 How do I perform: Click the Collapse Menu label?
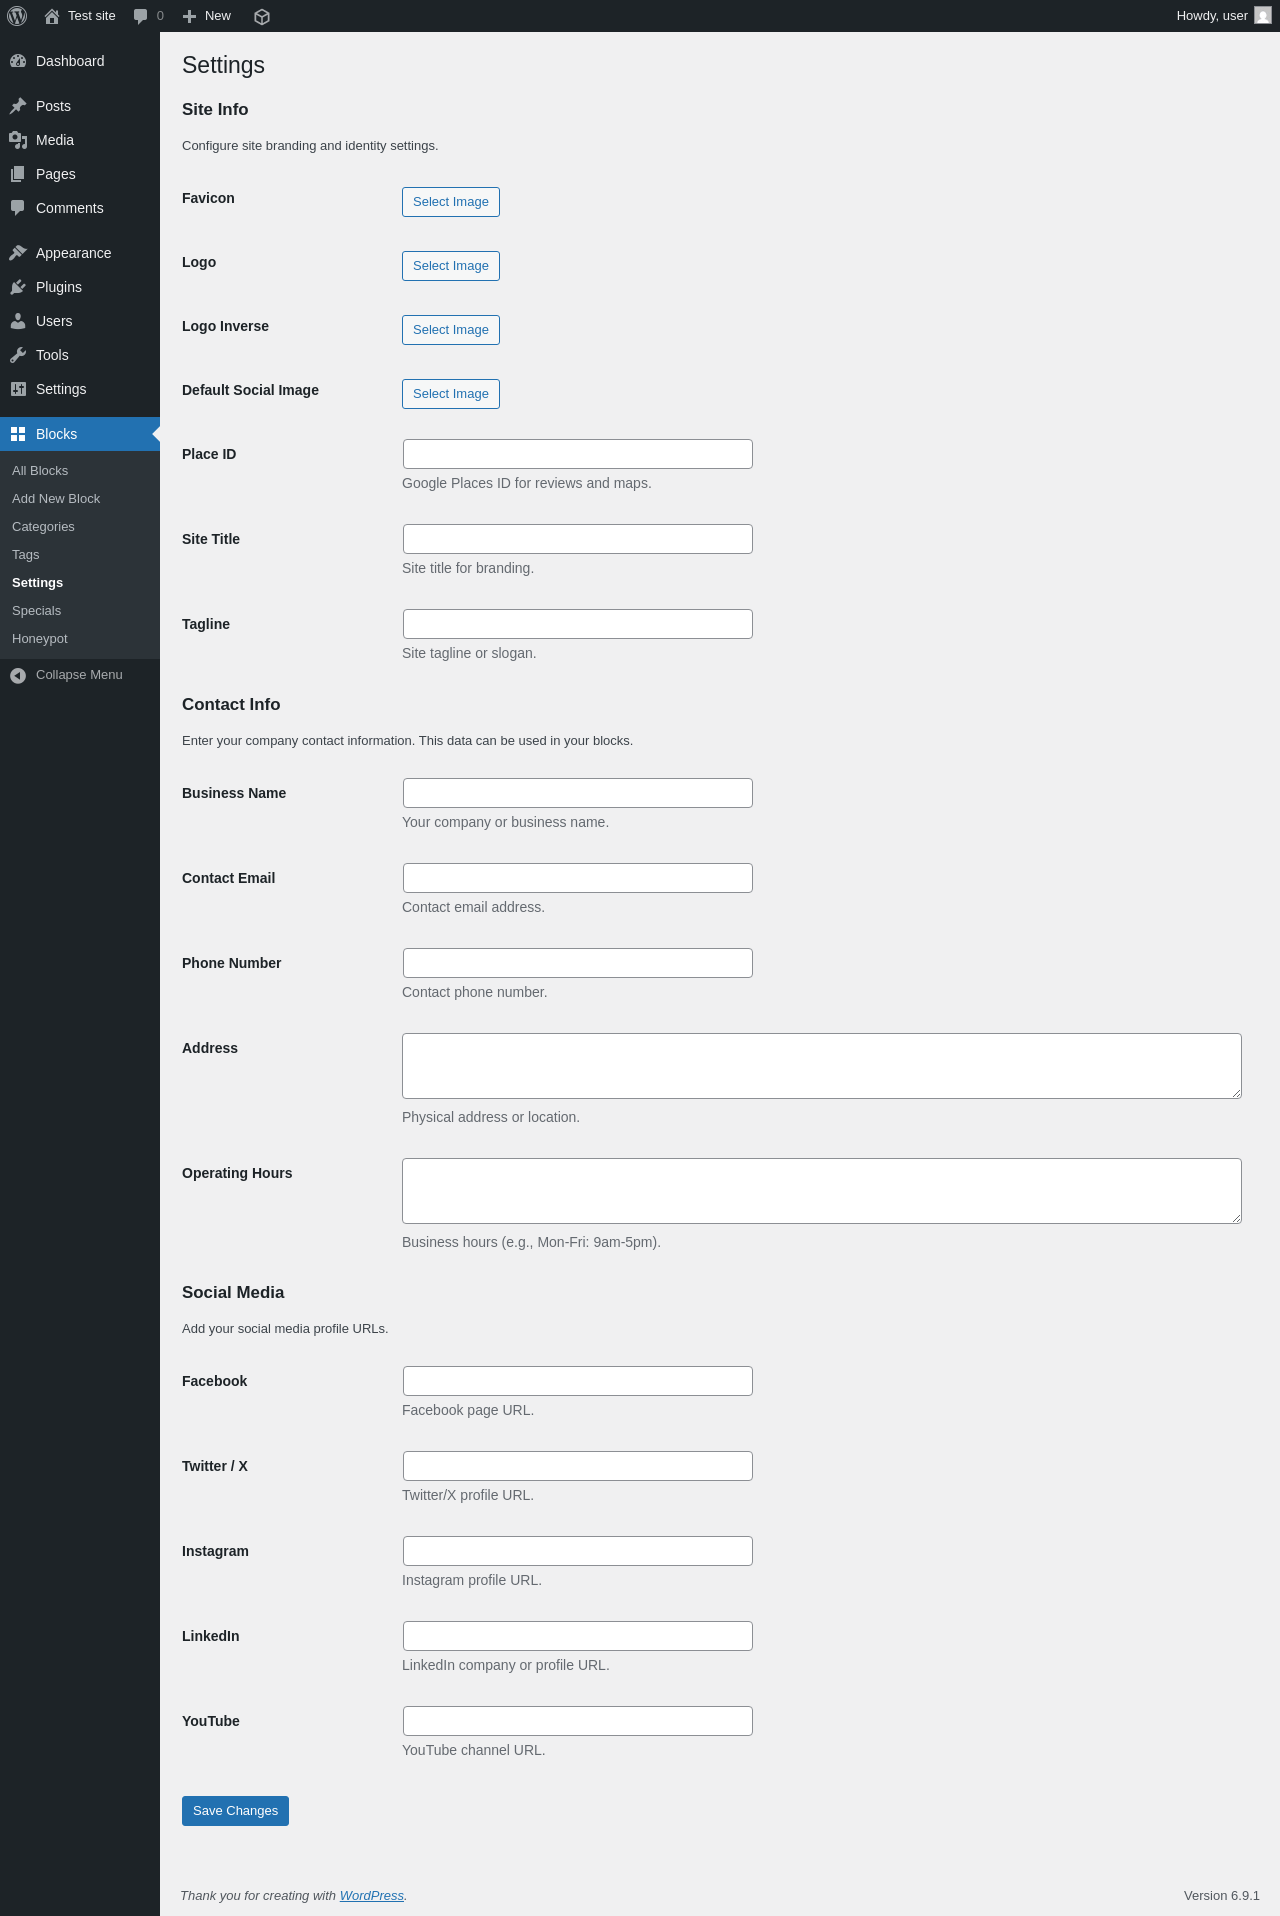pos(79,675)
